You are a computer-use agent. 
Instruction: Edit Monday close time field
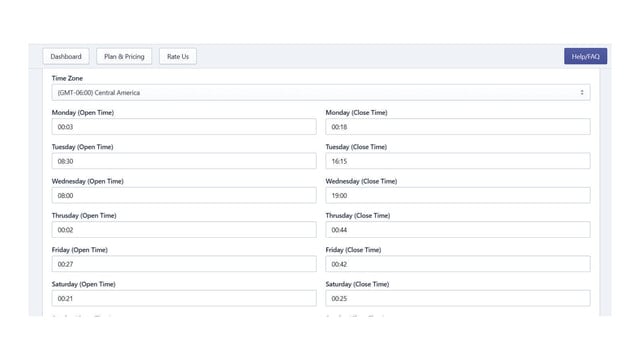pyautogui.click(x=458, y=127)
